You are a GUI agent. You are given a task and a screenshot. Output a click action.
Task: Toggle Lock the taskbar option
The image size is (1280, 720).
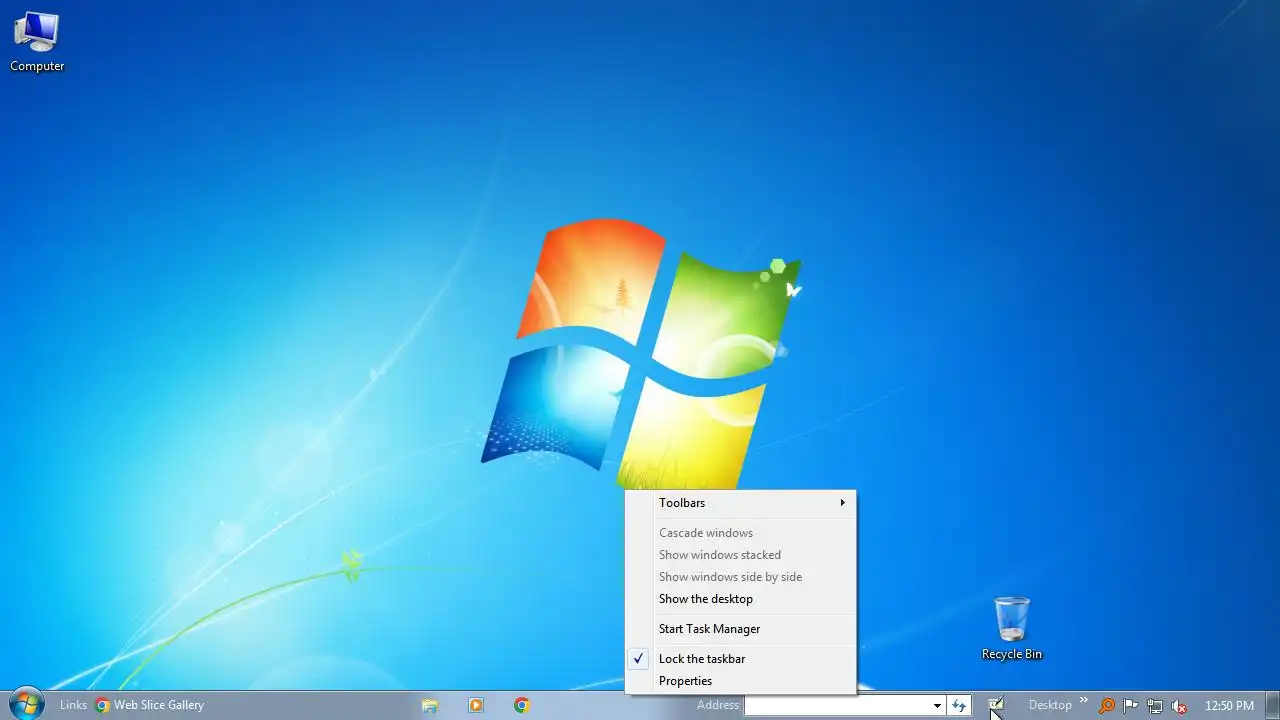click(740, 659)
